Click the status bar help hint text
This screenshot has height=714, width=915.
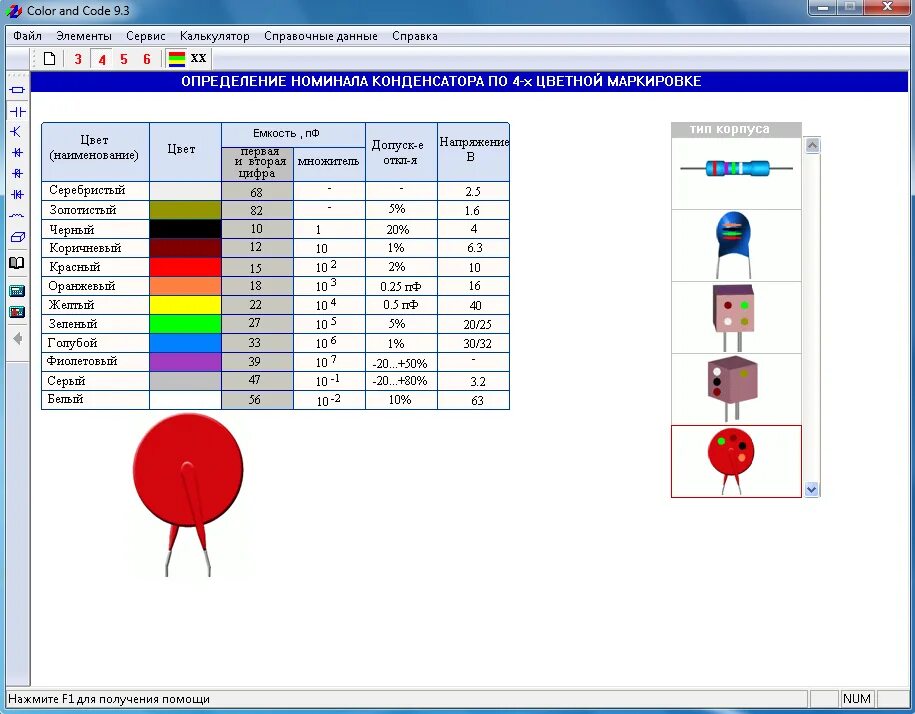coord(109,699)
